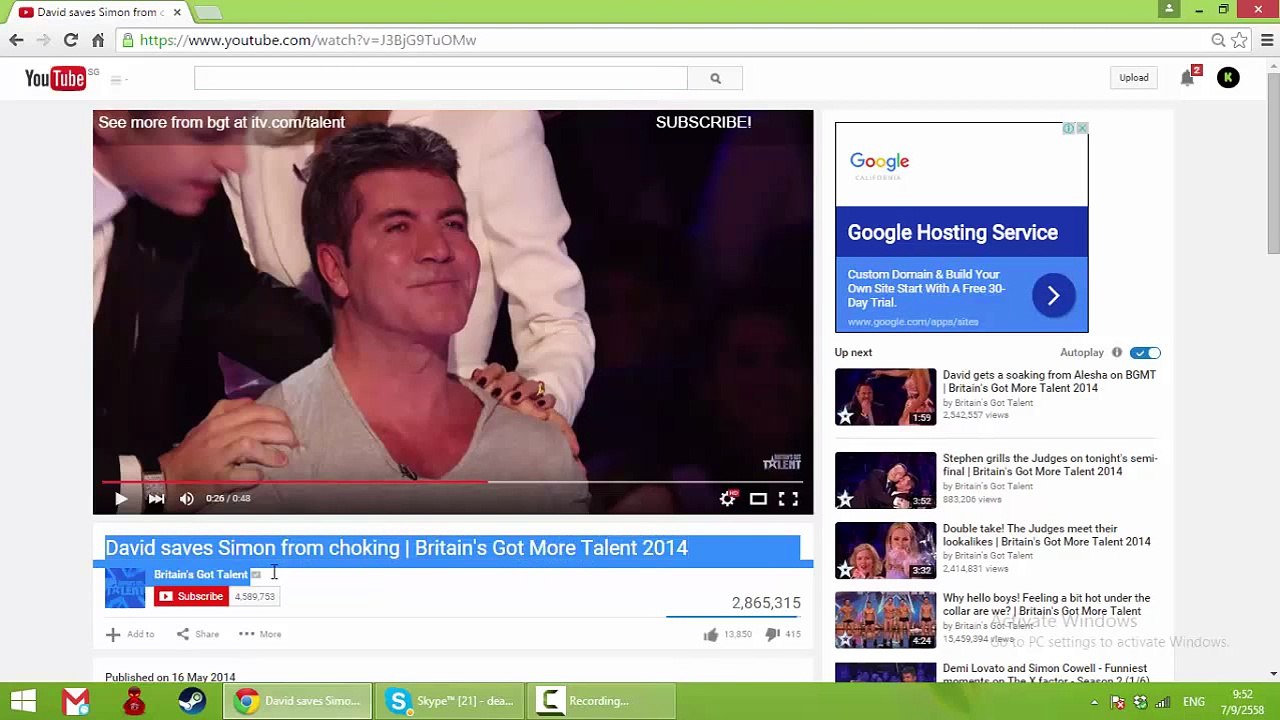Screen dimensions: 1280x720
Task: Click the itv.com/talent annotation text
Action: [221, 122]
